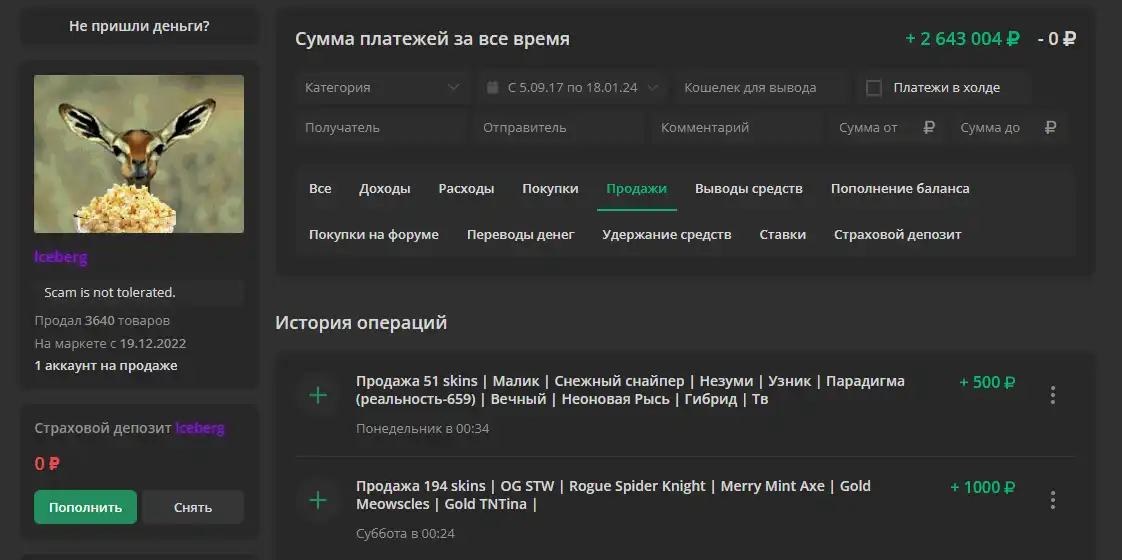This screenshot has width=1122, height=560.
Task: Click the Не пришли деньги? button
Action: click(140, 26)
